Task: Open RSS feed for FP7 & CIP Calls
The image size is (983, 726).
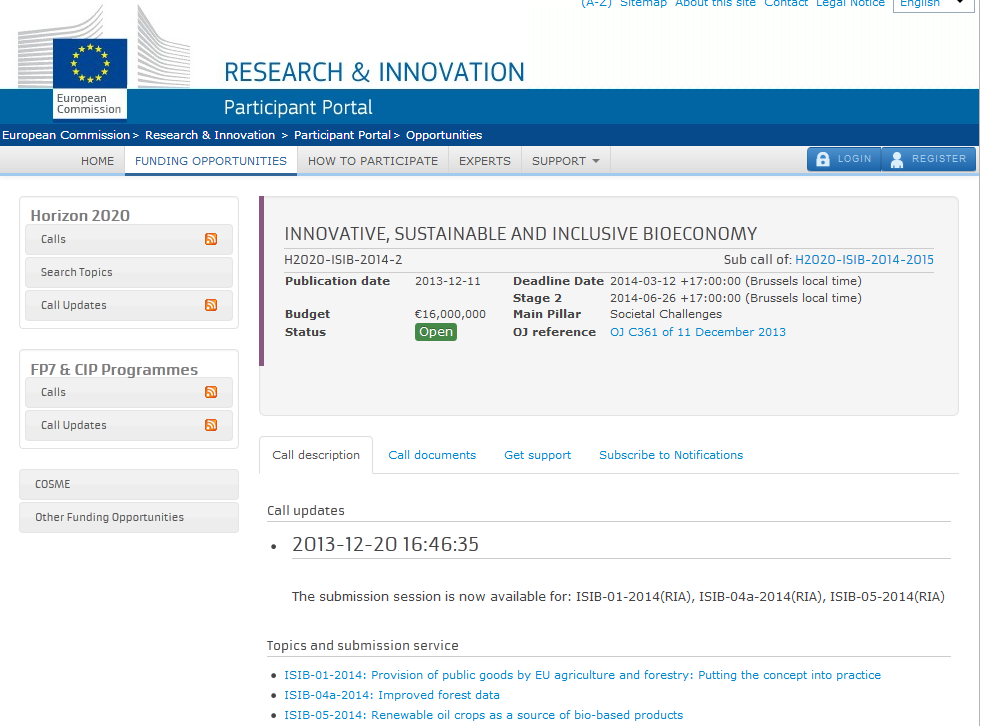Action: [x=211, y=392]
